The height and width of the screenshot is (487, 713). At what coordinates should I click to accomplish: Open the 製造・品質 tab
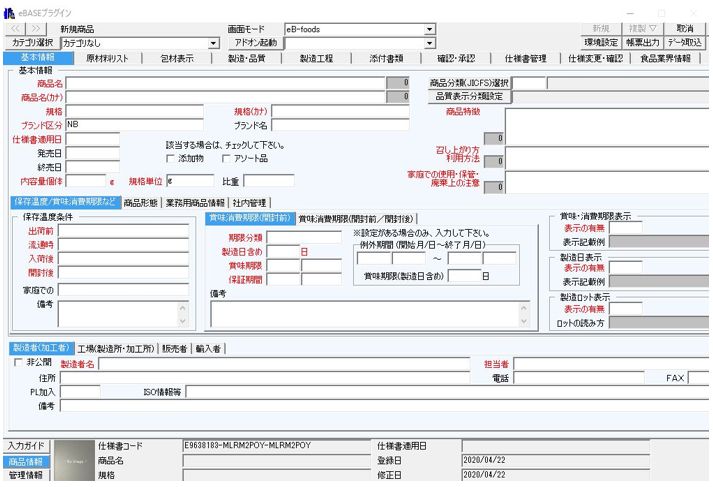tap(246, 58)
